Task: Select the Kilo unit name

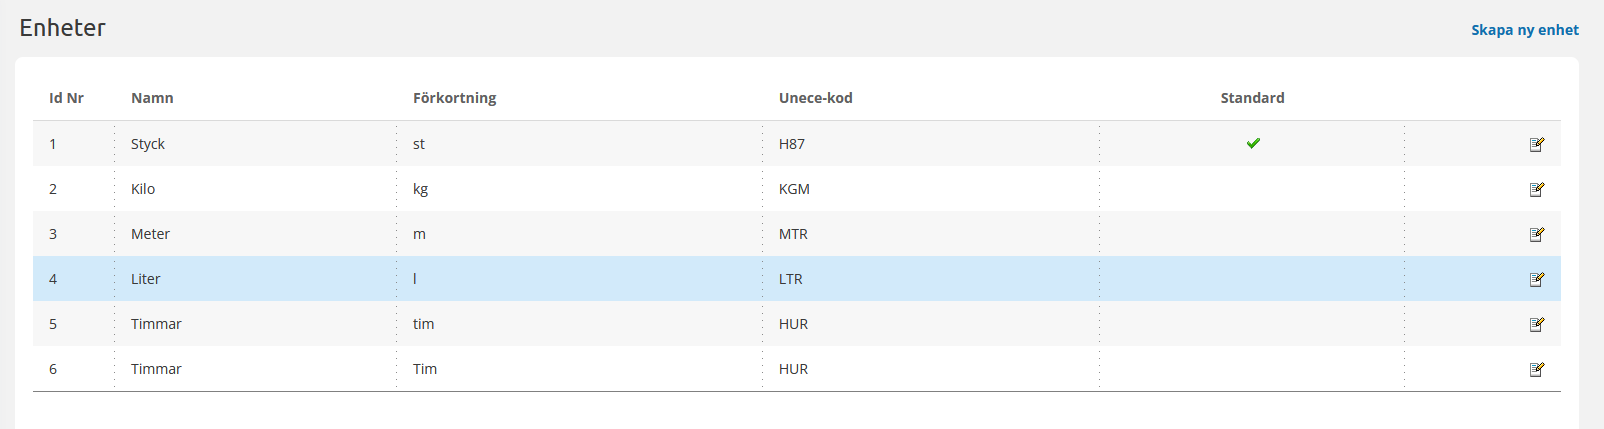Action: pos(143,189)
